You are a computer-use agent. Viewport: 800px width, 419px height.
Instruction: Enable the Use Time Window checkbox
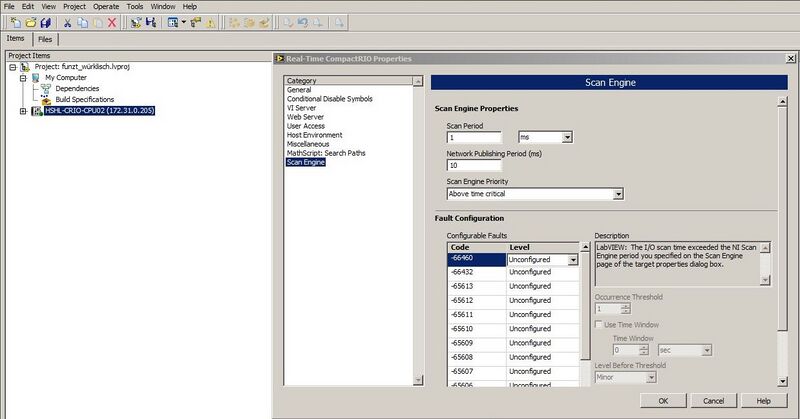[599, 325]
